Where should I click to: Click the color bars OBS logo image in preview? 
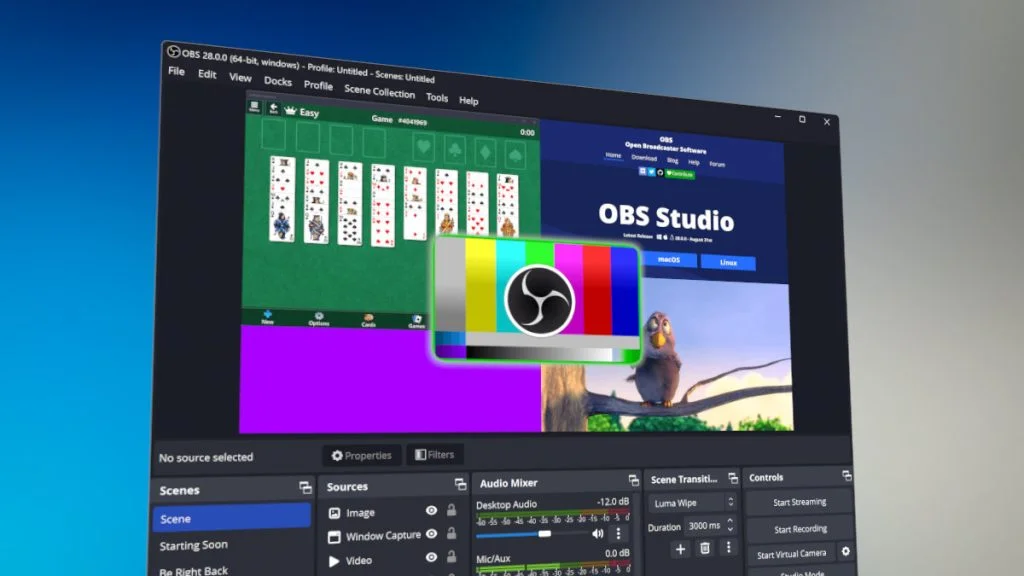click(x=538, y=300)
